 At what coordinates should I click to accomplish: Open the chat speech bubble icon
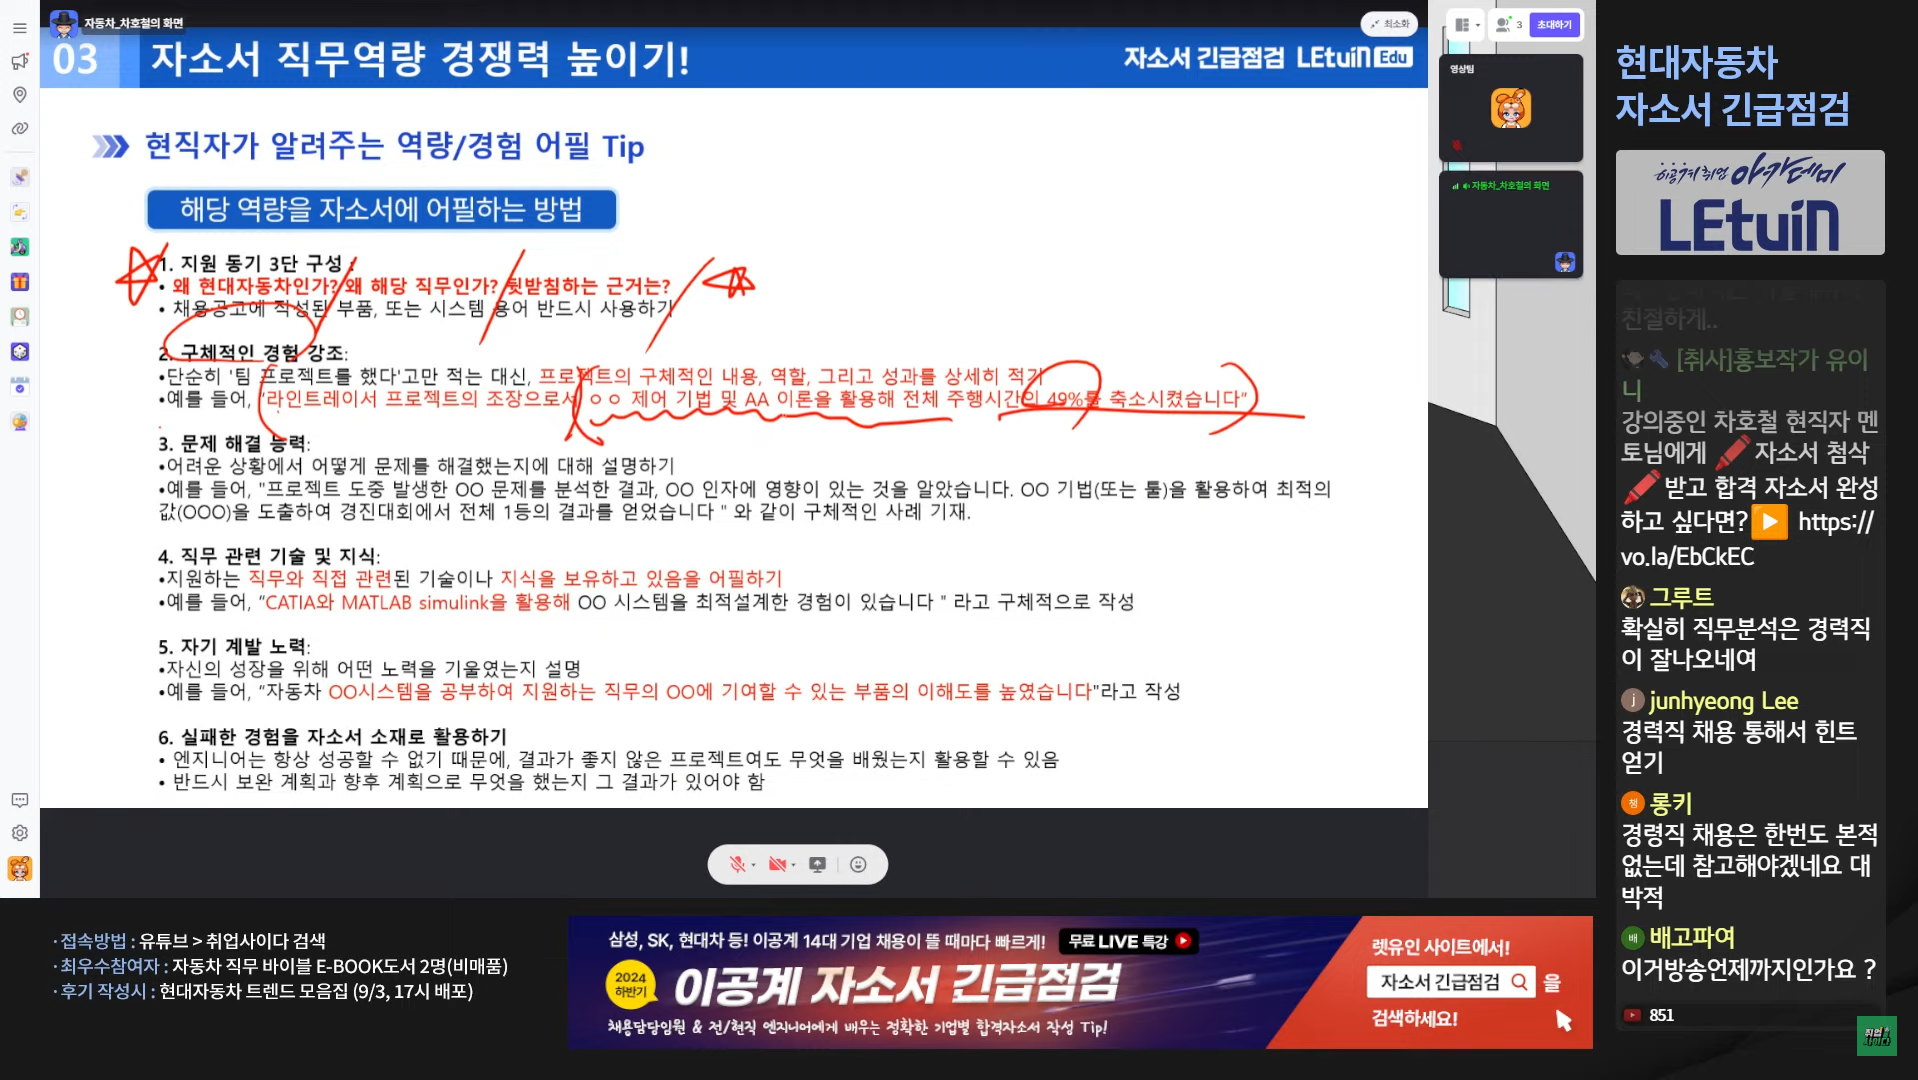[x=19, y=800]
